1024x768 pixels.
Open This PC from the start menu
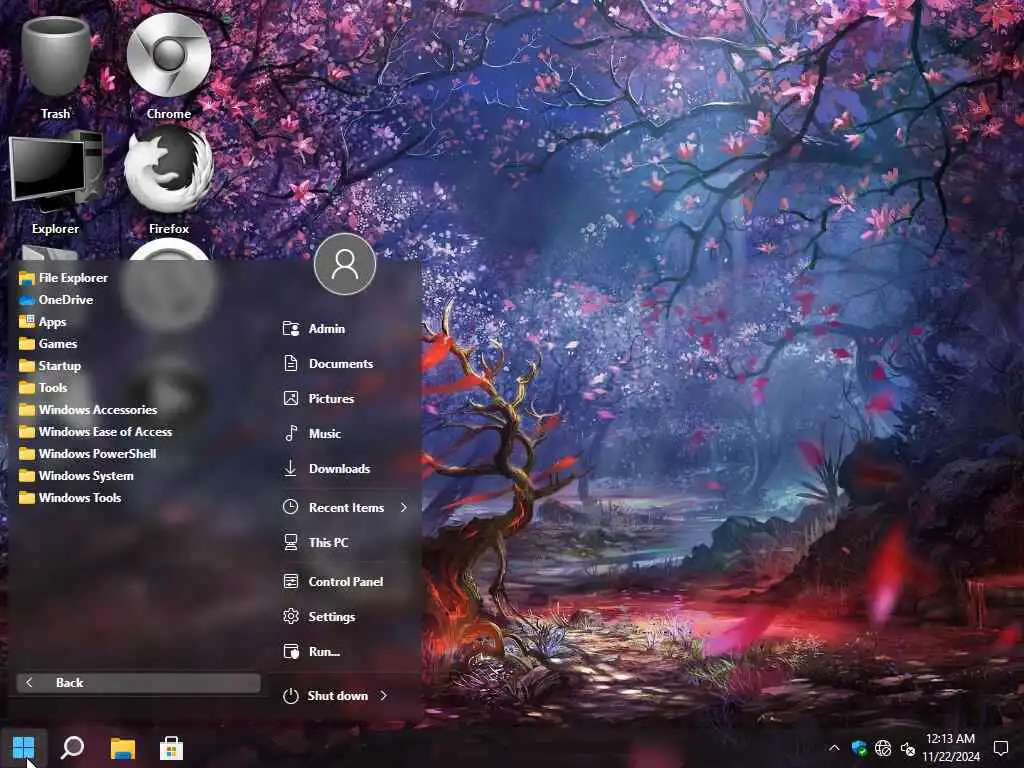point(316,543)
